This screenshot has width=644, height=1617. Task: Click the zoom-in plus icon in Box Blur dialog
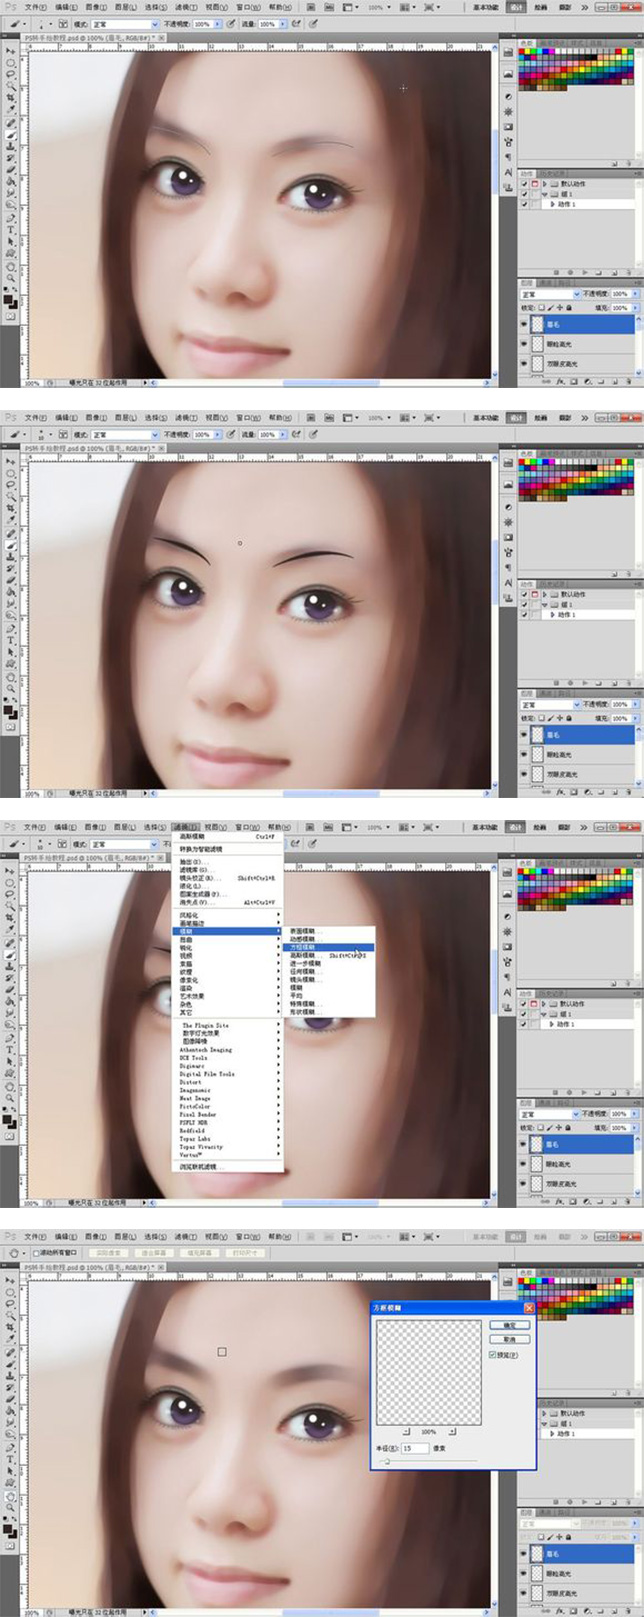tap(452, 1431)
